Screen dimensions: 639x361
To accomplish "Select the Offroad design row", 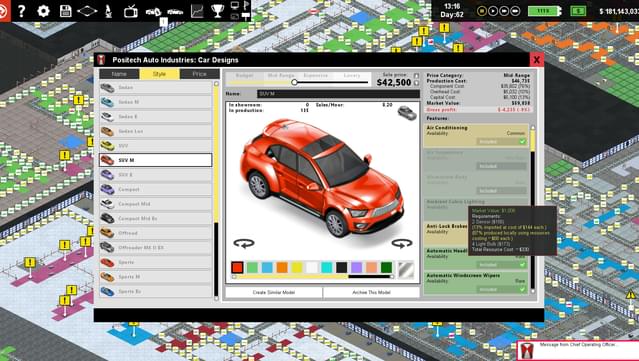I will point(156,233).
